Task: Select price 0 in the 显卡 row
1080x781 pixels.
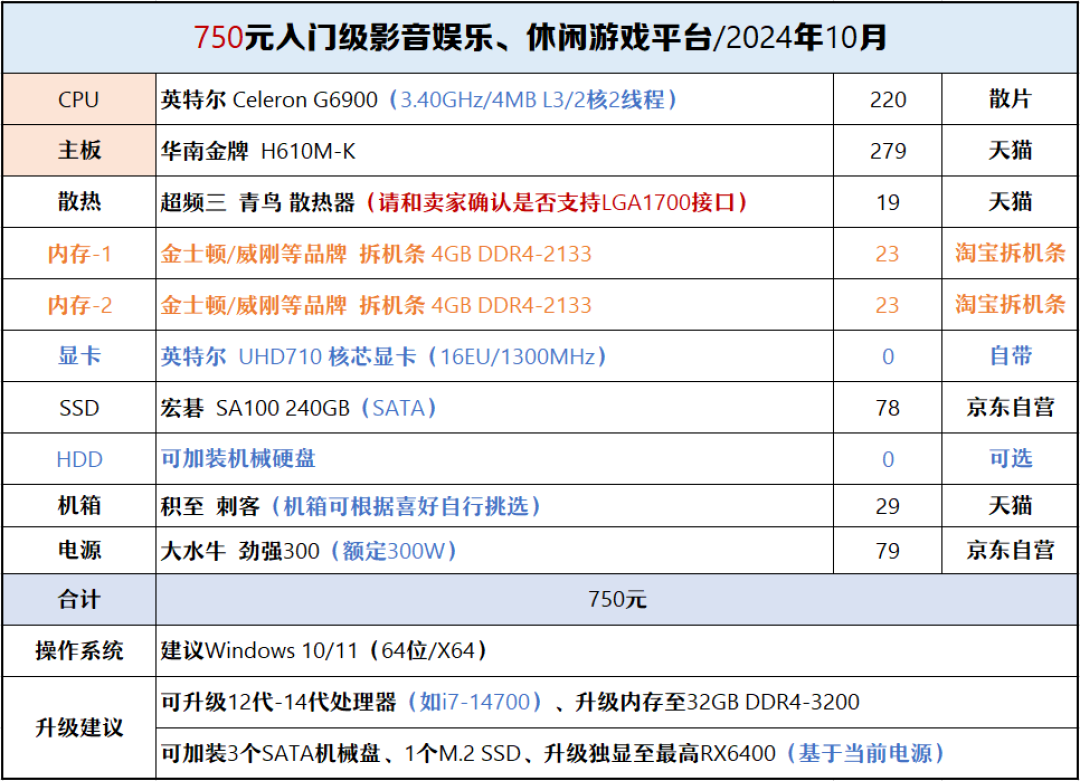Action: pos(888,357)
